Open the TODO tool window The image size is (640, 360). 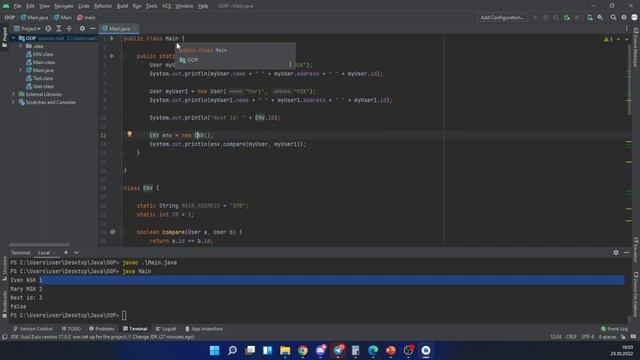click(71, 329)
